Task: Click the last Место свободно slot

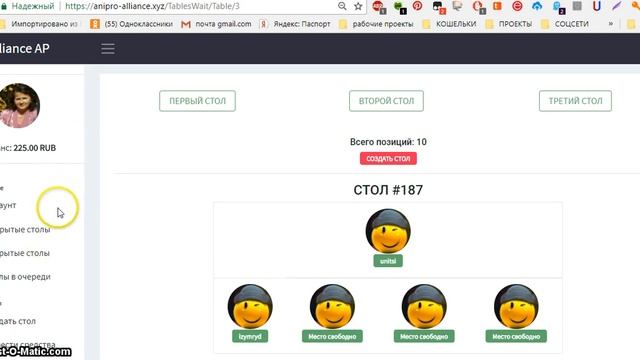Action: pos(516,336)
